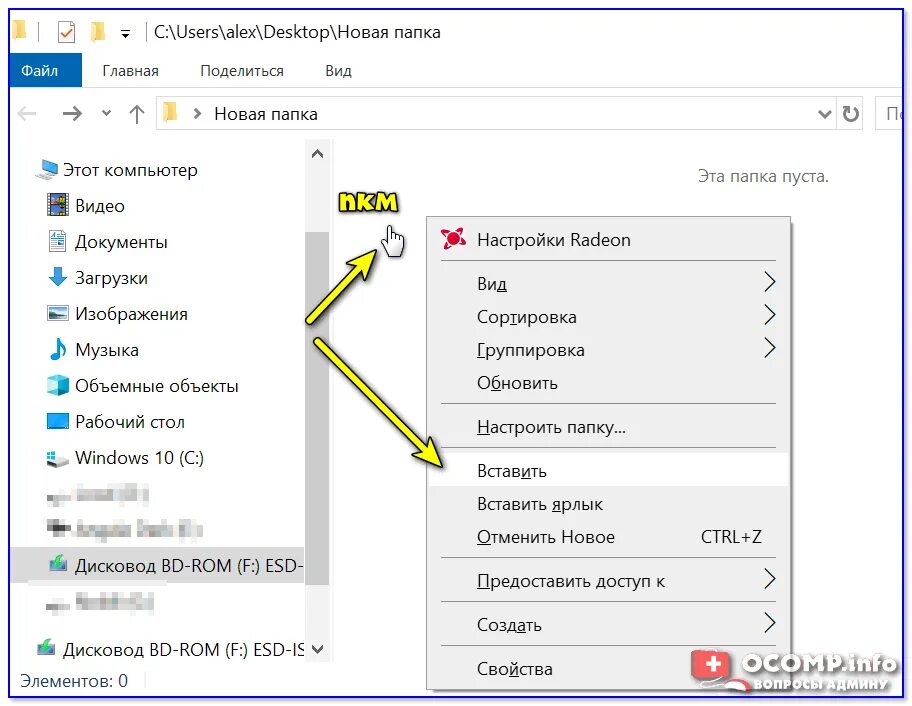Click the Этот компьютер computer icon
Viewport: 912px width, 706px height.
click(x=47, y=169)
